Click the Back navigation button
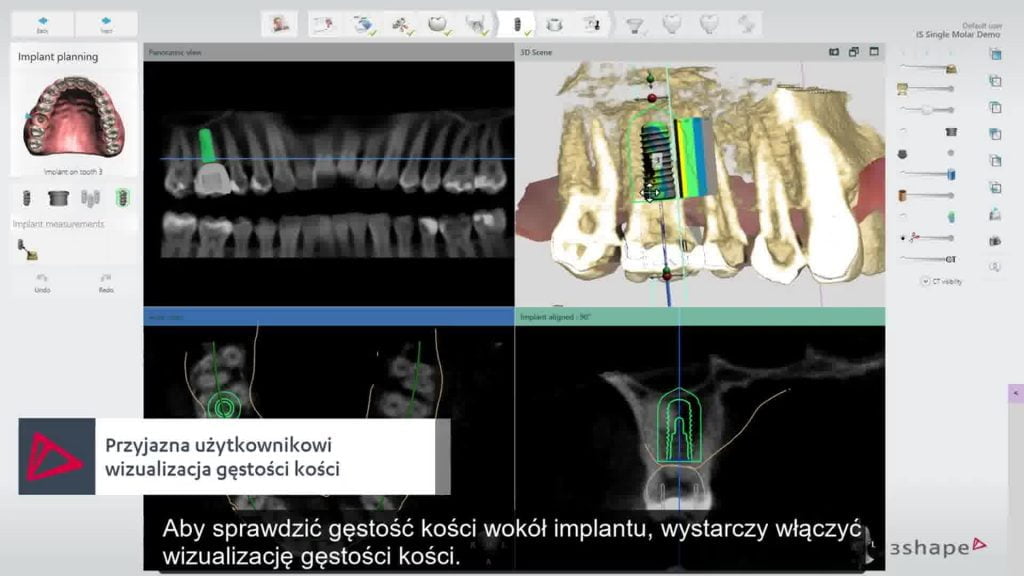The image size is (1024, 576). pos(42,23)
